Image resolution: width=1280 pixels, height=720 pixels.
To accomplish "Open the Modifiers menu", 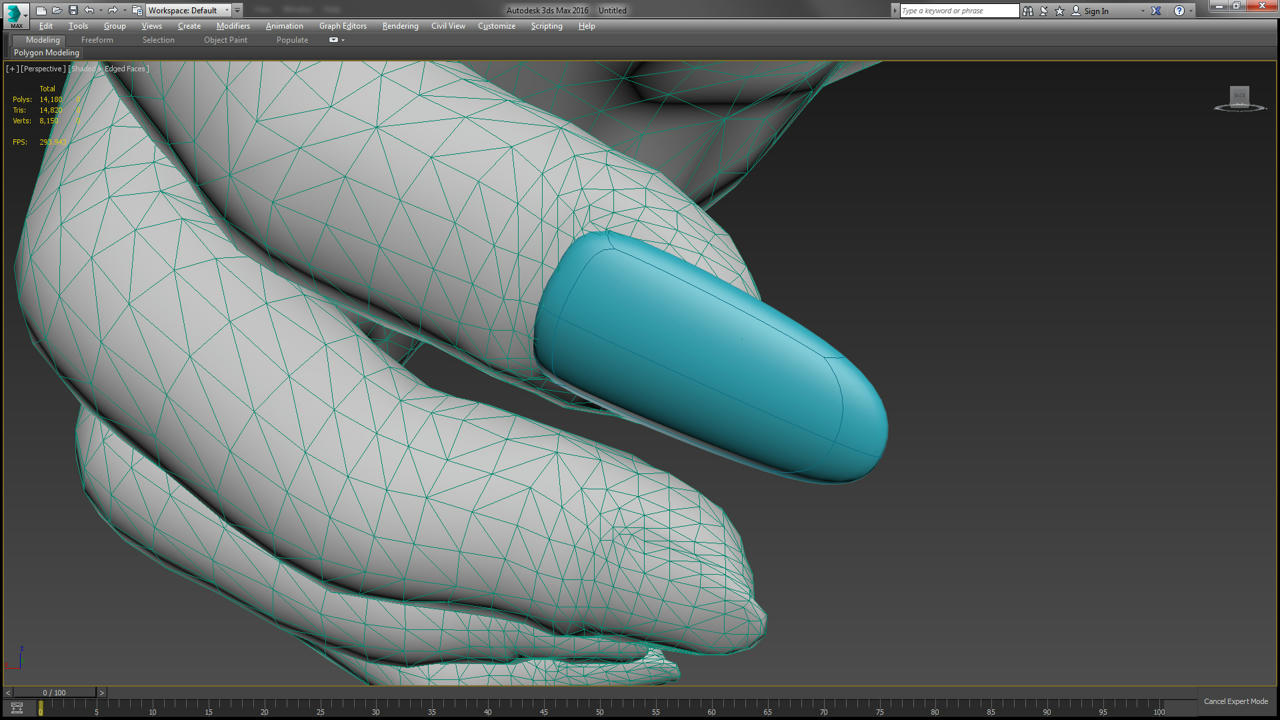I will tap(233, 26).
